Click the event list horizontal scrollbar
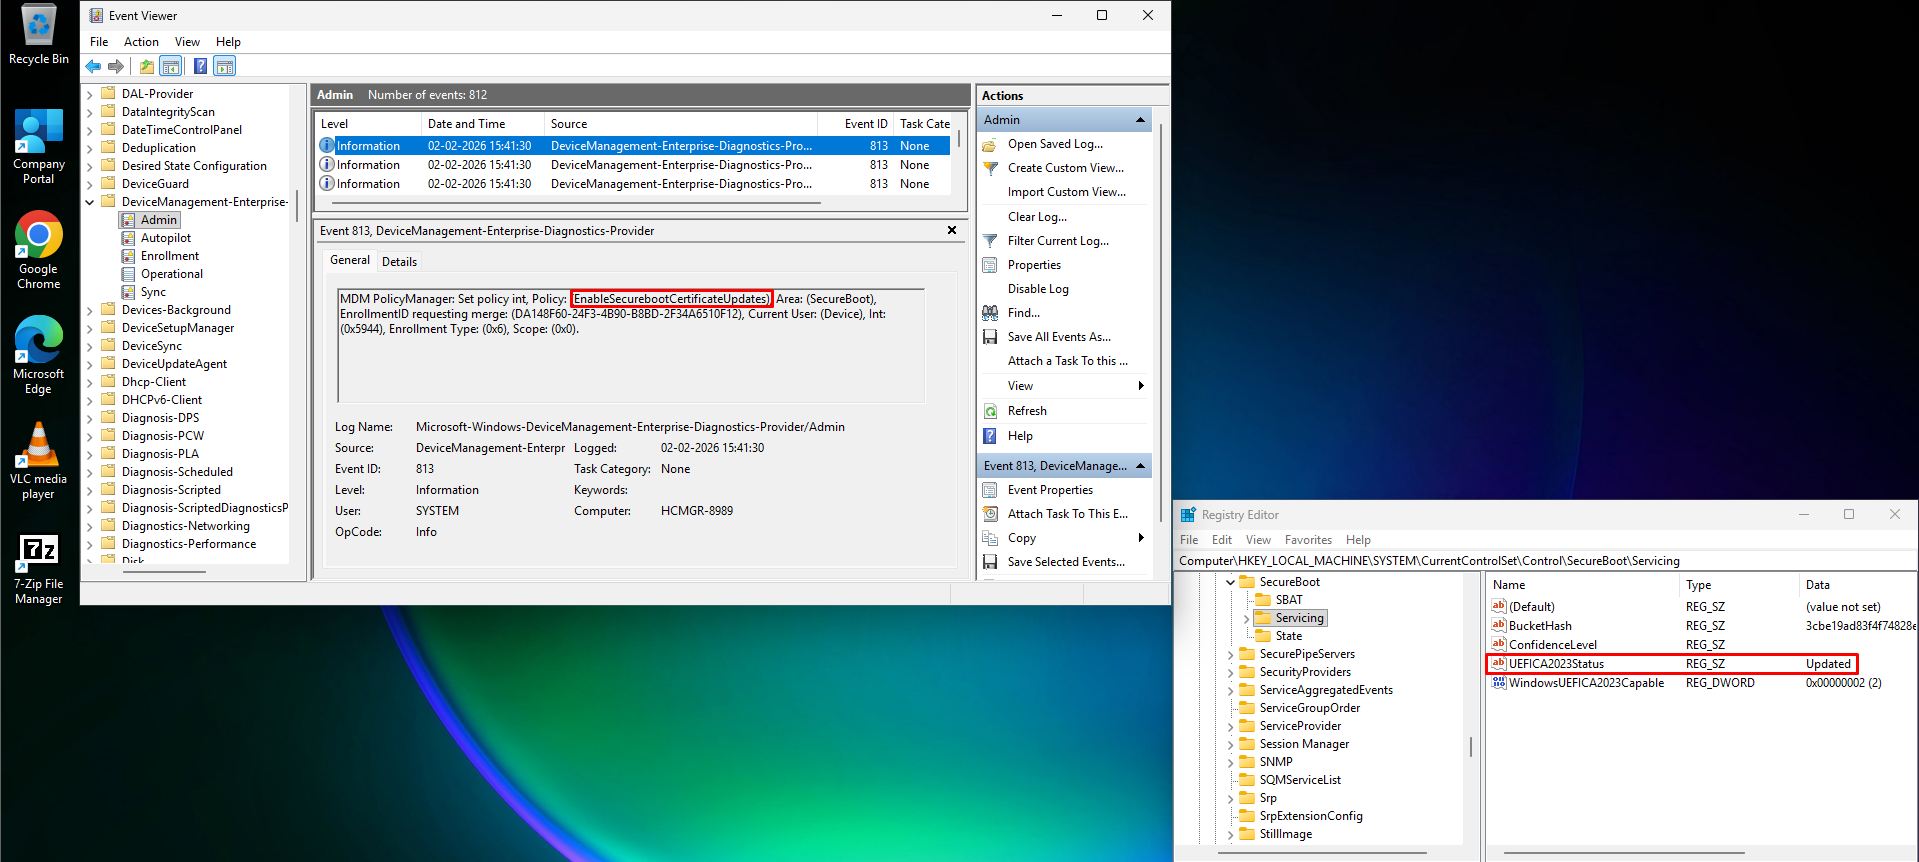This screenshot has height=862, width=1919. (578, 203)
